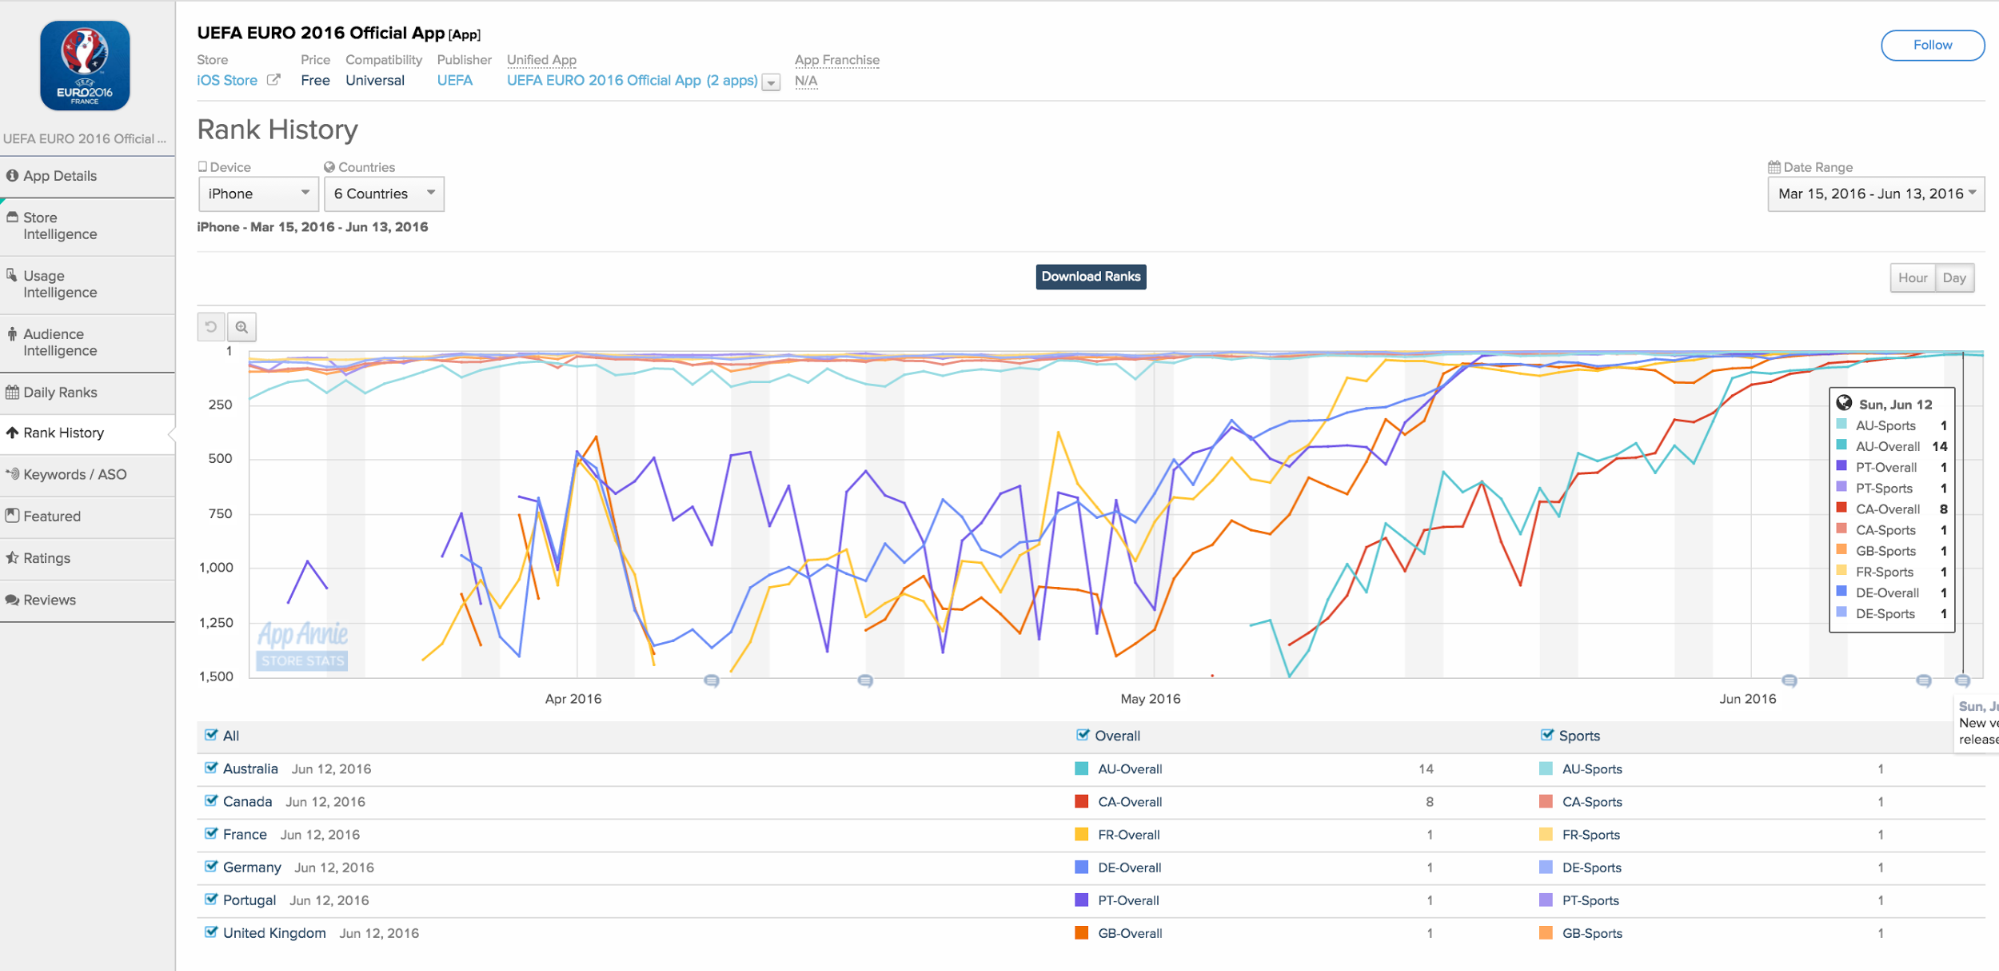Click the external link icon beside iOS Store
1999x971 pixels.
pyautogui.click(x=273, y=80)
